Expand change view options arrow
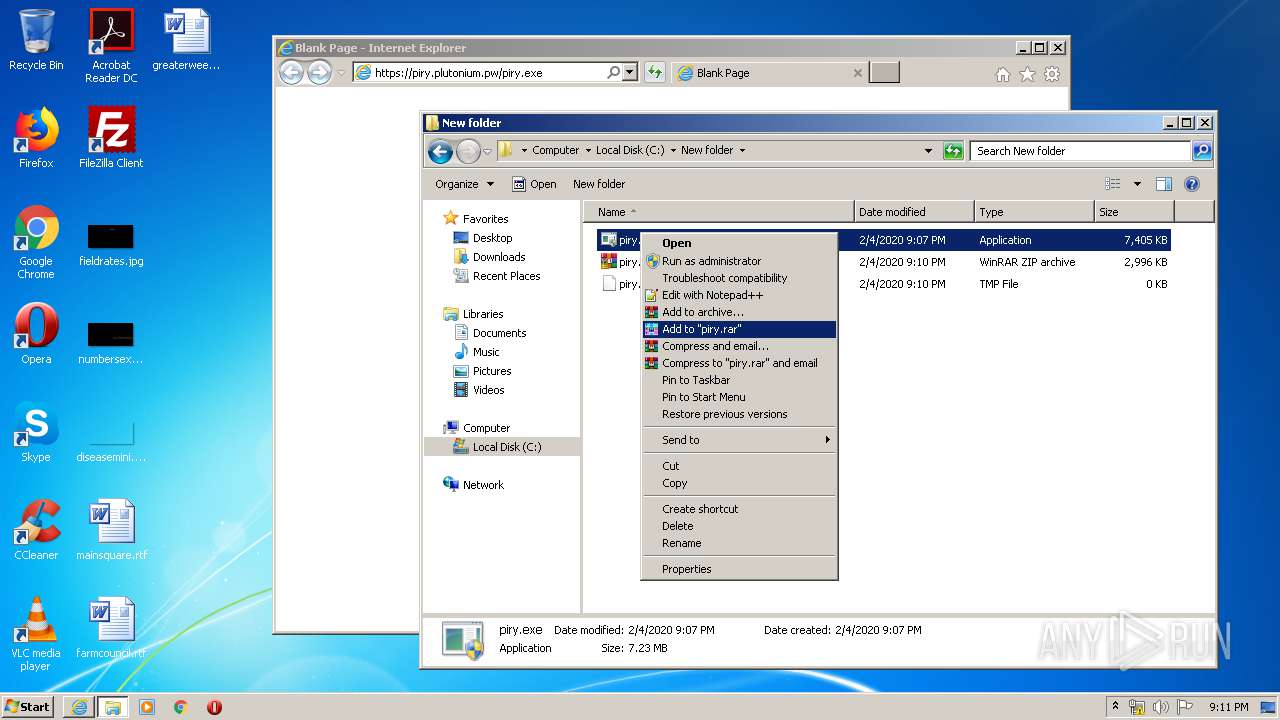The height and width of the screenshot is (720, 1280). coord(1137,184)
